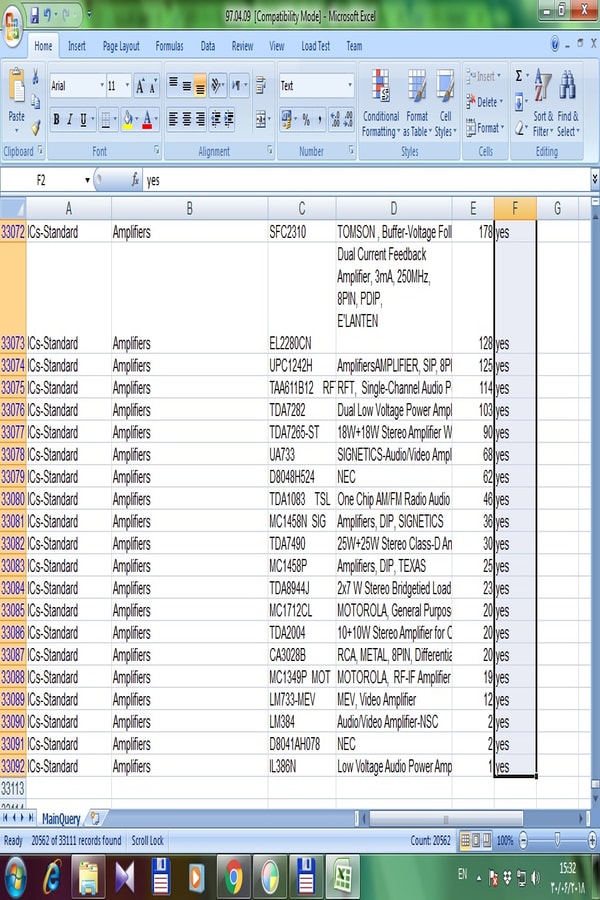The height and width of the screenshot is (900, 600).
Task: Open the Formulas tab
Action: pos(169,46)
